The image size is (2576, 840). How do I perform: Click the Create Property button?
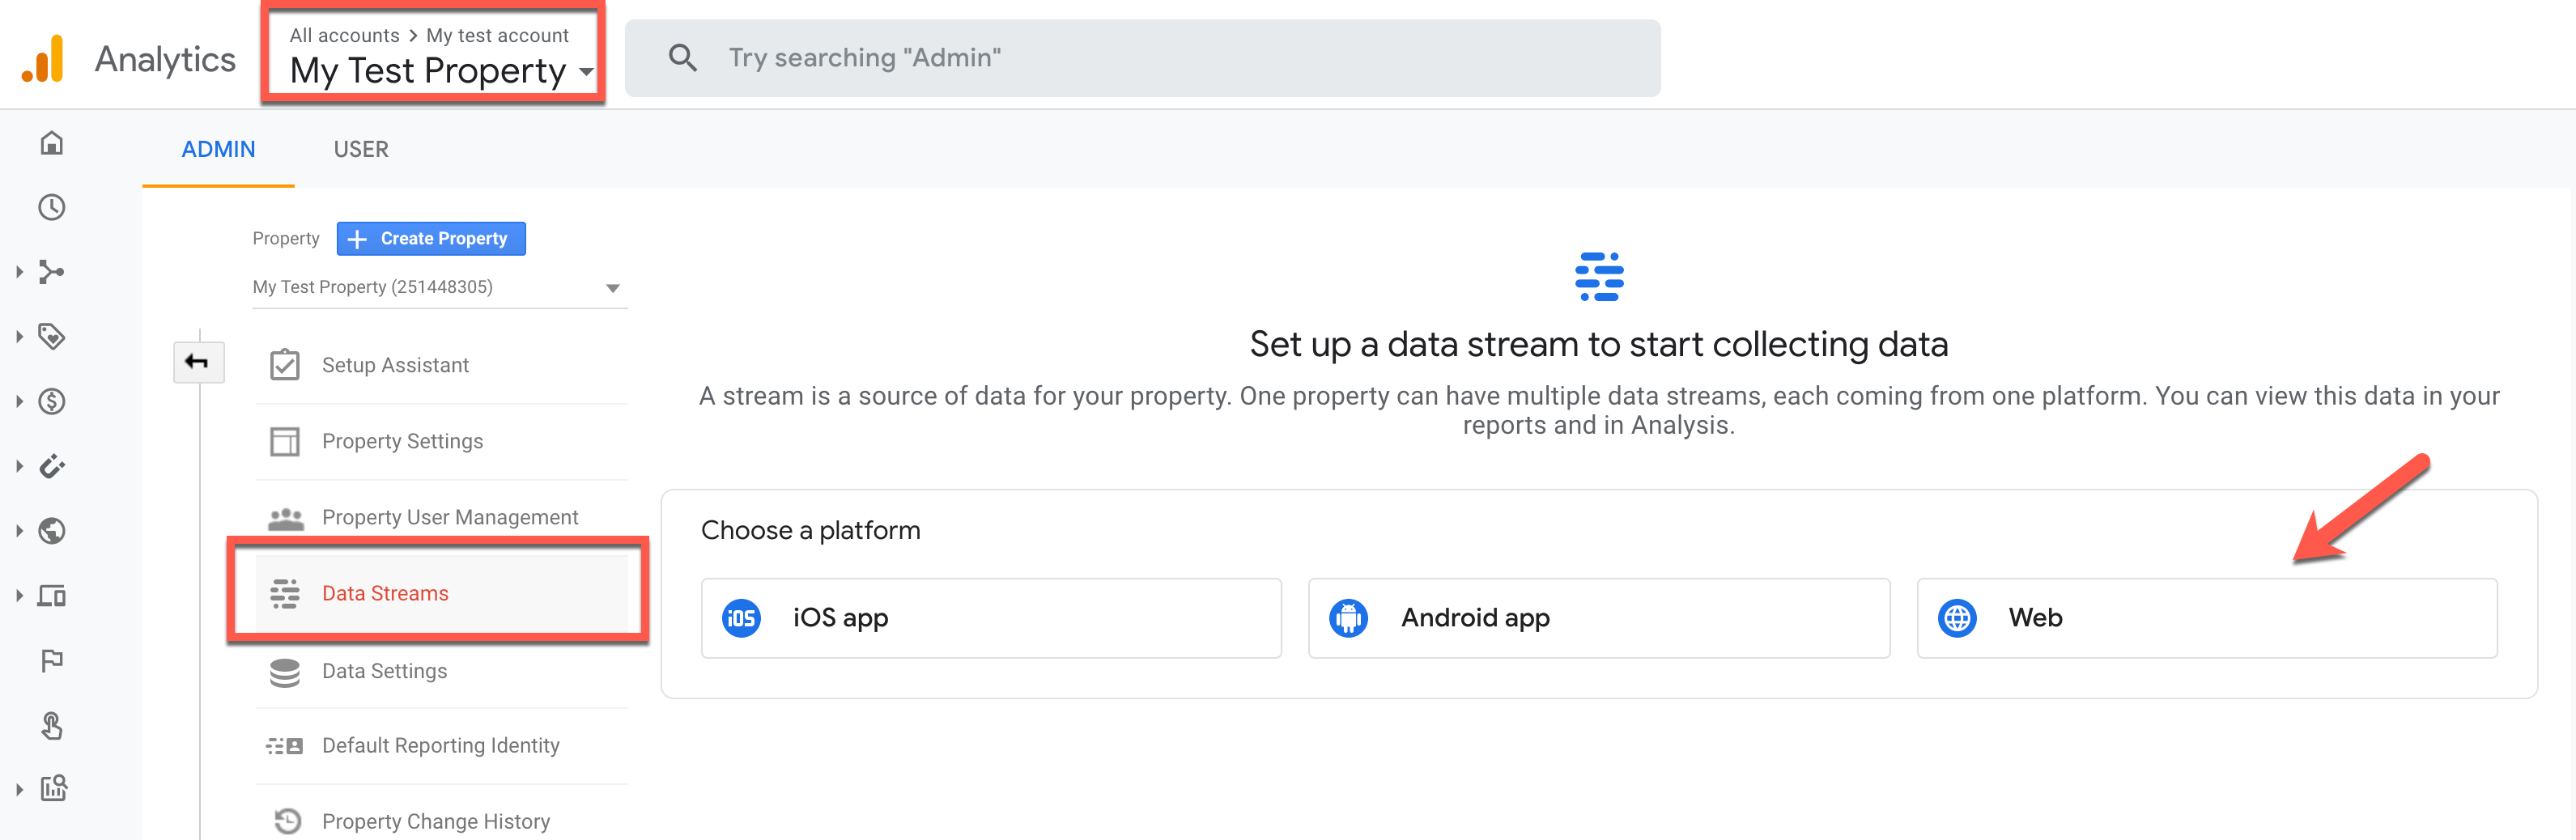[431, 238]
